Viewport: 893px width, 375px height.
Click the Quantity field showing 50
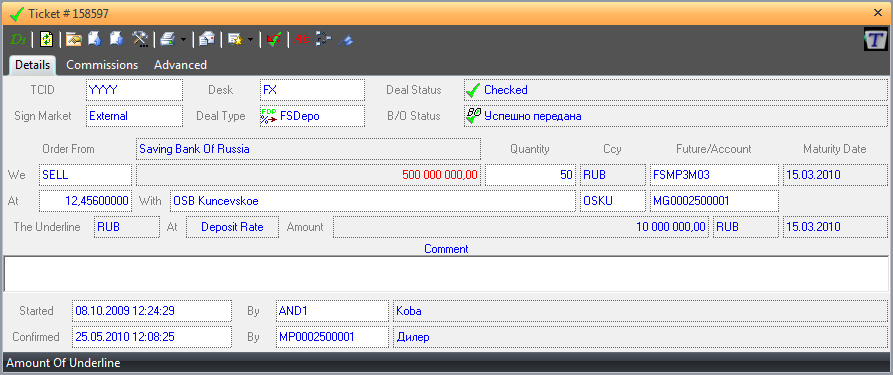(530, 175)
